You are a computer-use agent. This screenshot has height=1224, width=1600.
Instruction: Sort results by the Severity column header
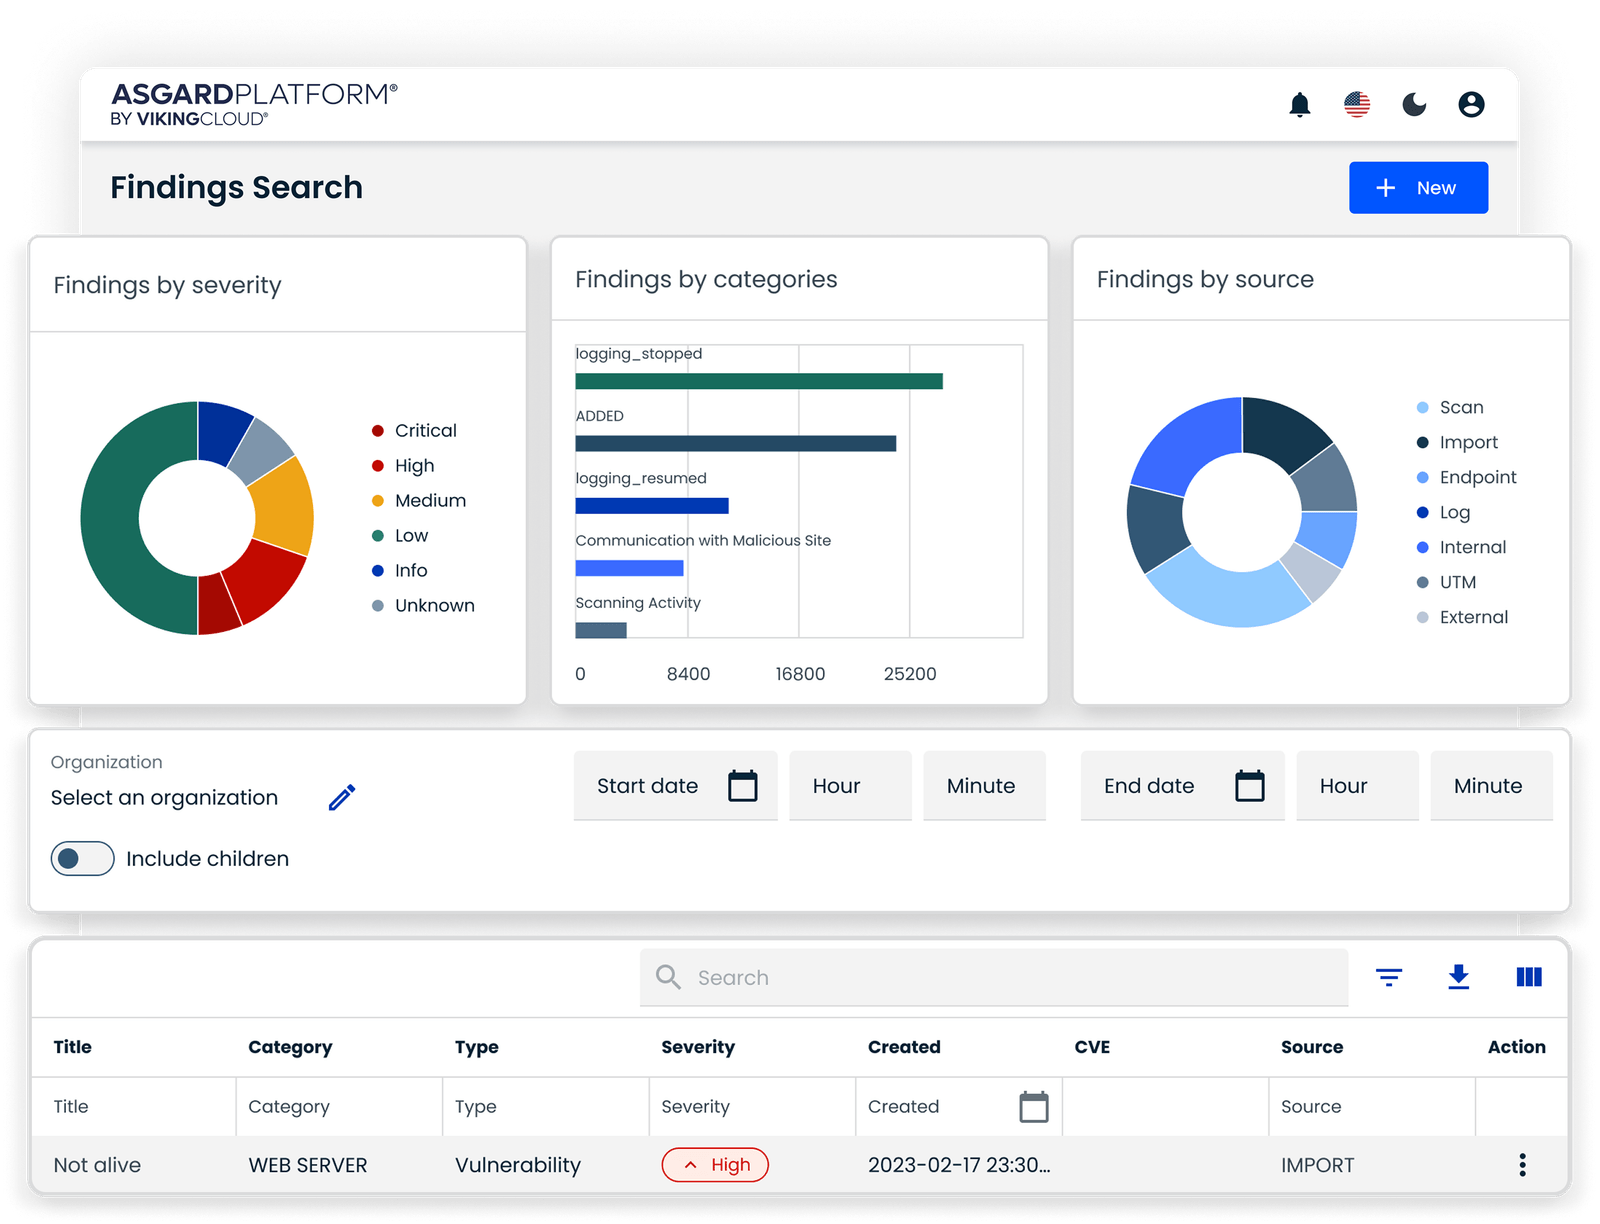point(697,1047)
